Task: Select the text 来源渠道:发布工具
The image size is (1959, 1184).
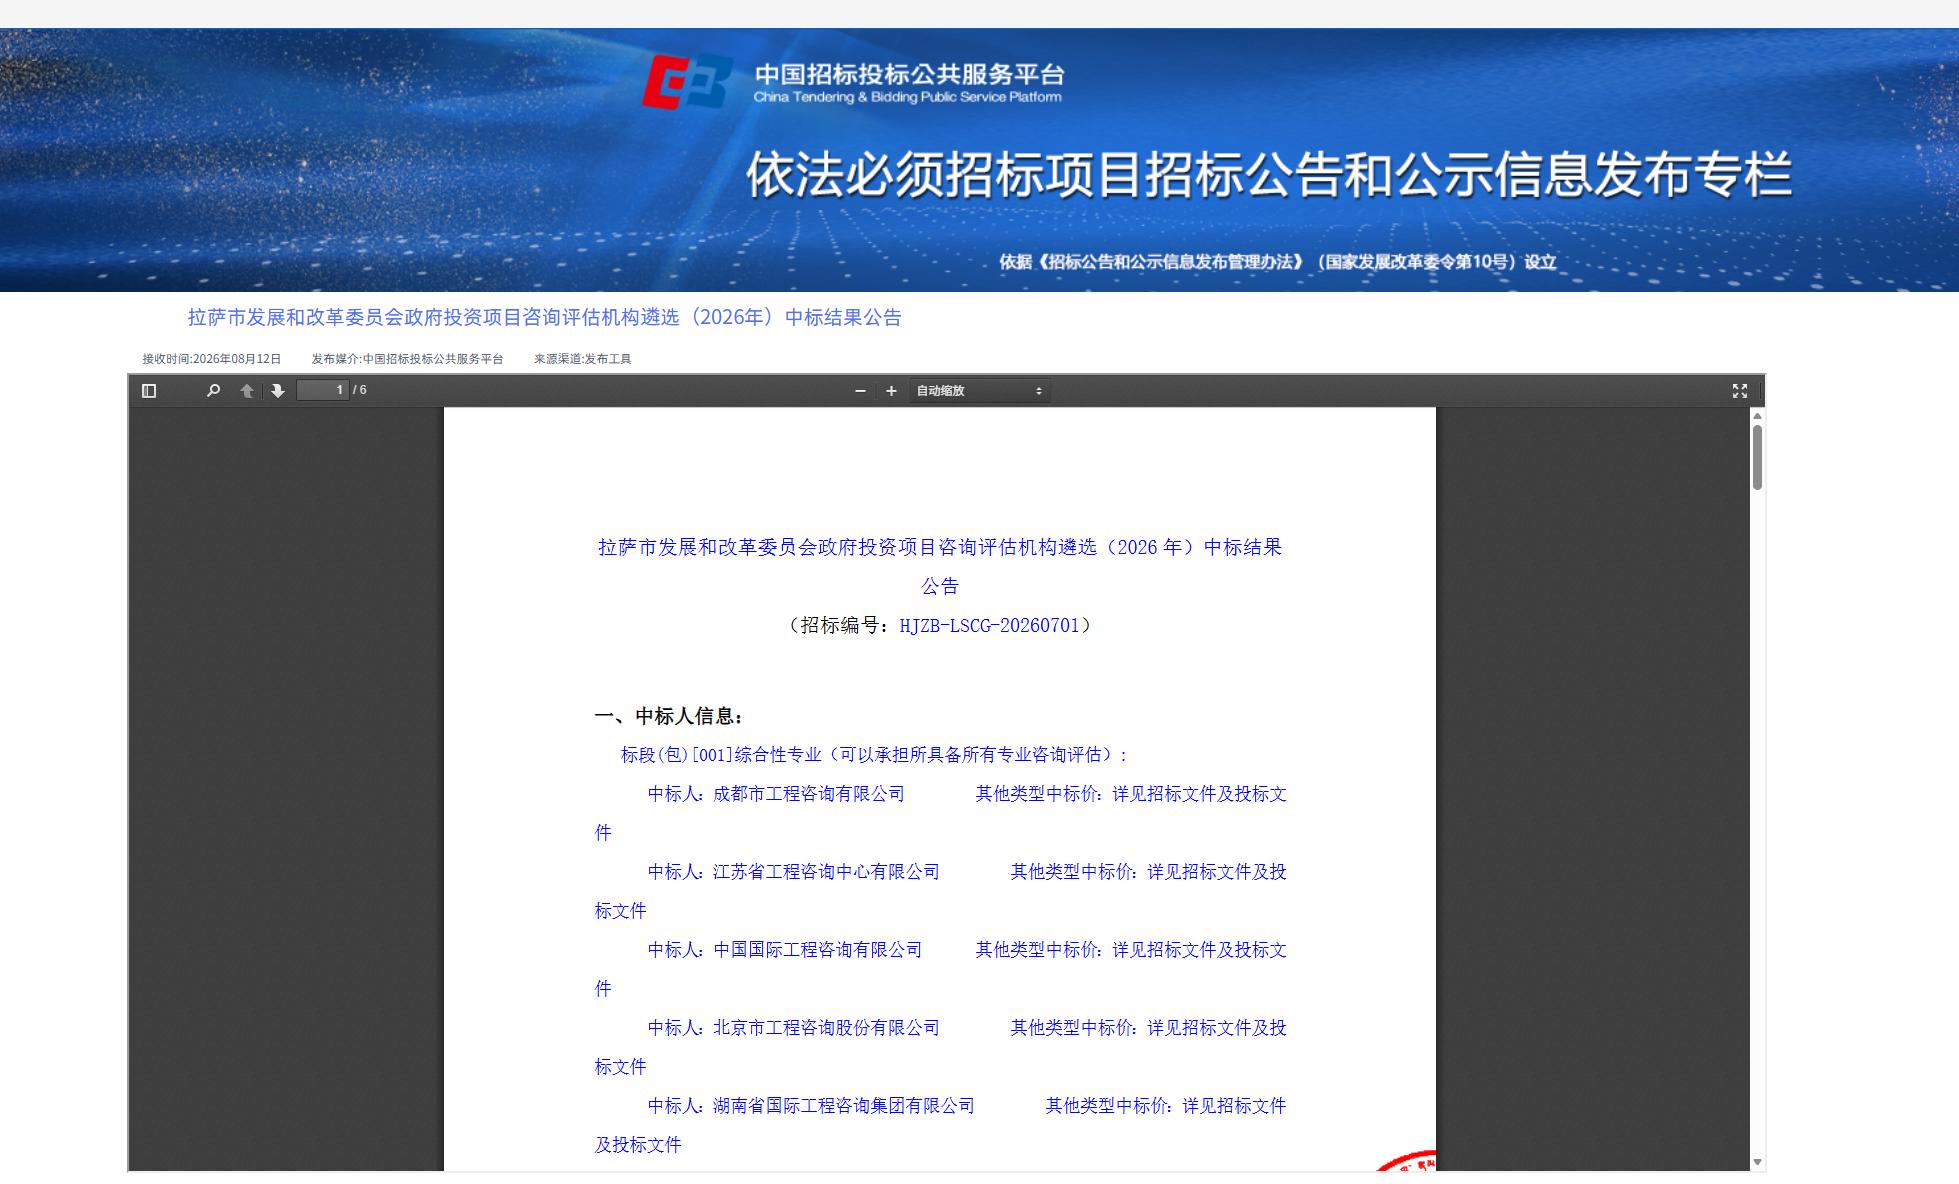Action: coord(583,359)
